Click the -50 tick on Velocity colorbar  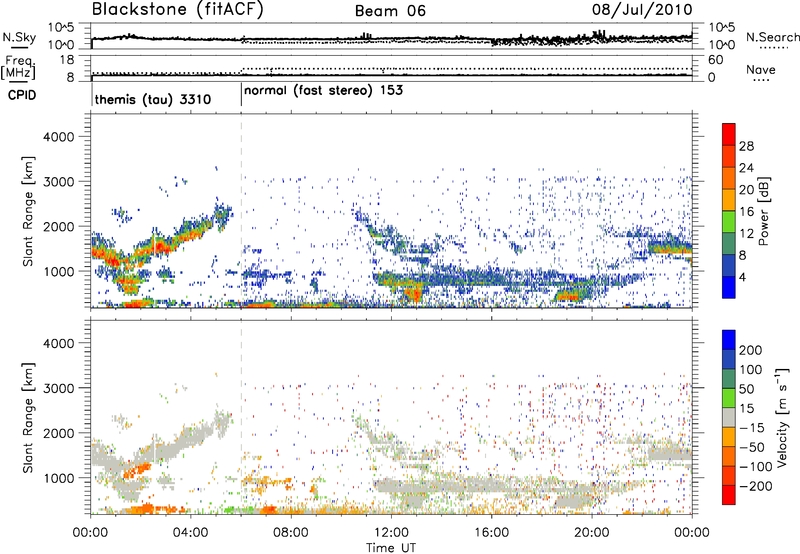(753, 447)
